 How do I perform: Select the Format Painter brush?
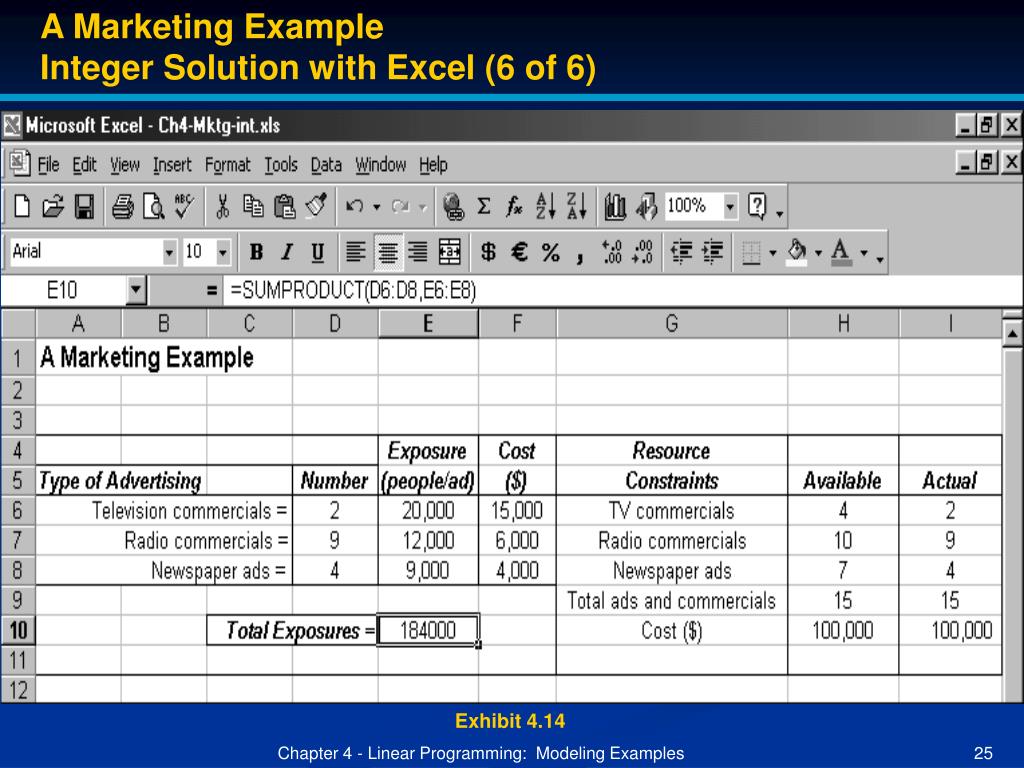pyautogui.click(x=317, y=207)
